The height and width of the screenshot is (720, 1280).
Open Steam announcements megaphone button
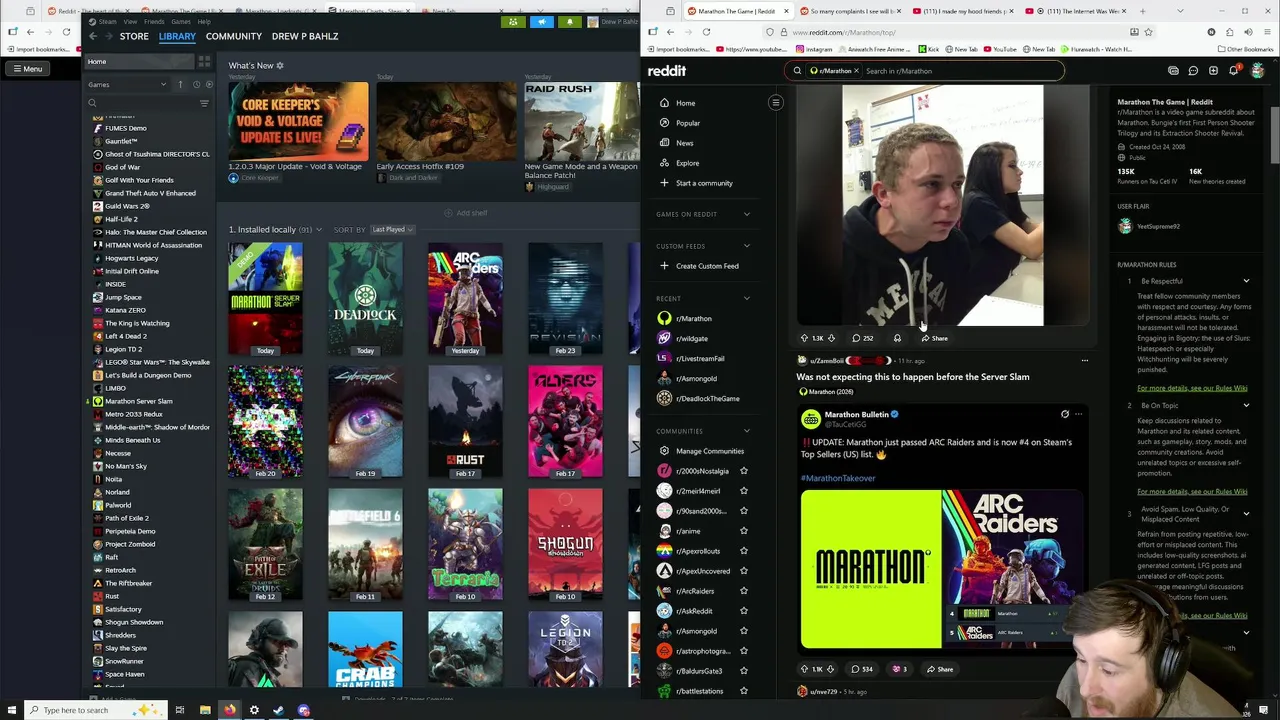click(x=544, y=21)
